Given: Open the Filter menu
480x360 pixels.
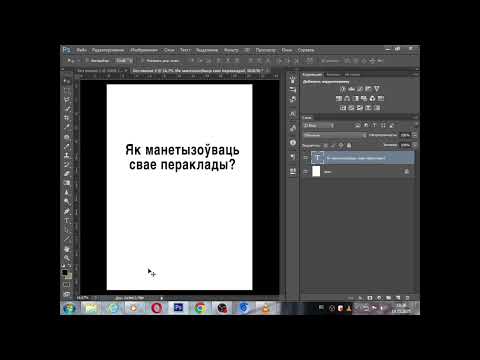Looking at the screenshot, I should [231, 50].
